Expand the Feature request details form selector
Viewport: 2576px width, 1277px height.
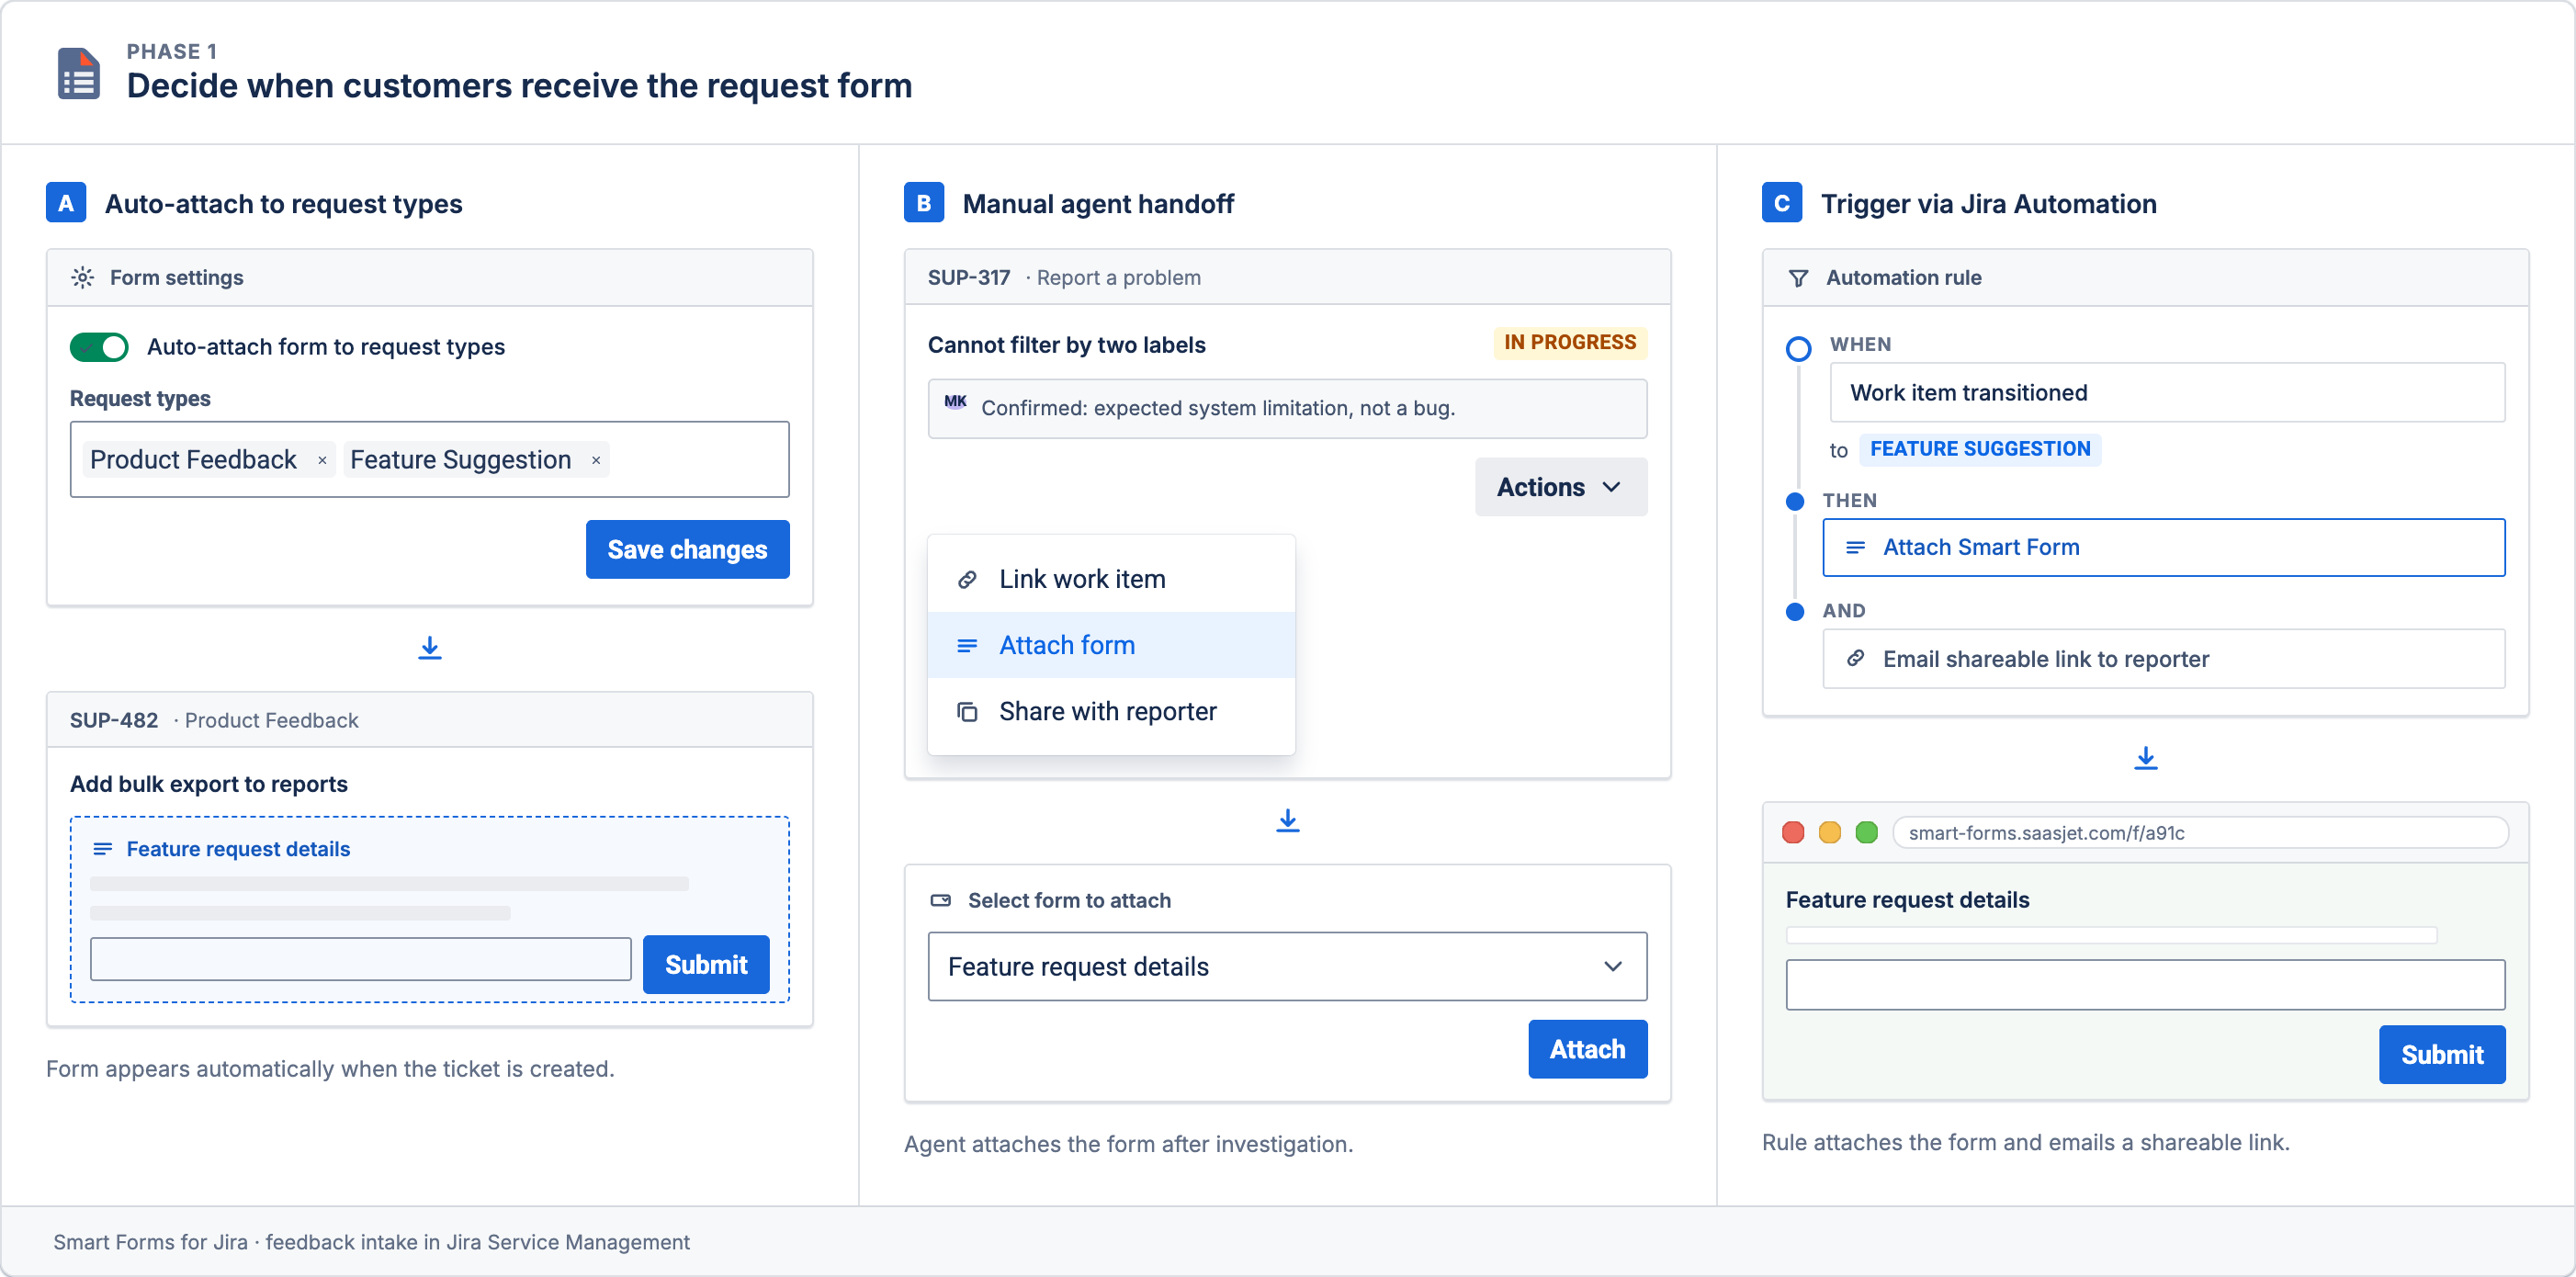click(1287, 966)
